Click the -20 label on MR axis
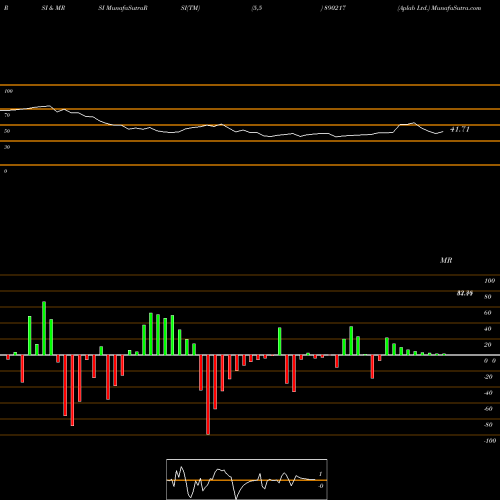This screenshot has height=500, width=500. (488, 377)
